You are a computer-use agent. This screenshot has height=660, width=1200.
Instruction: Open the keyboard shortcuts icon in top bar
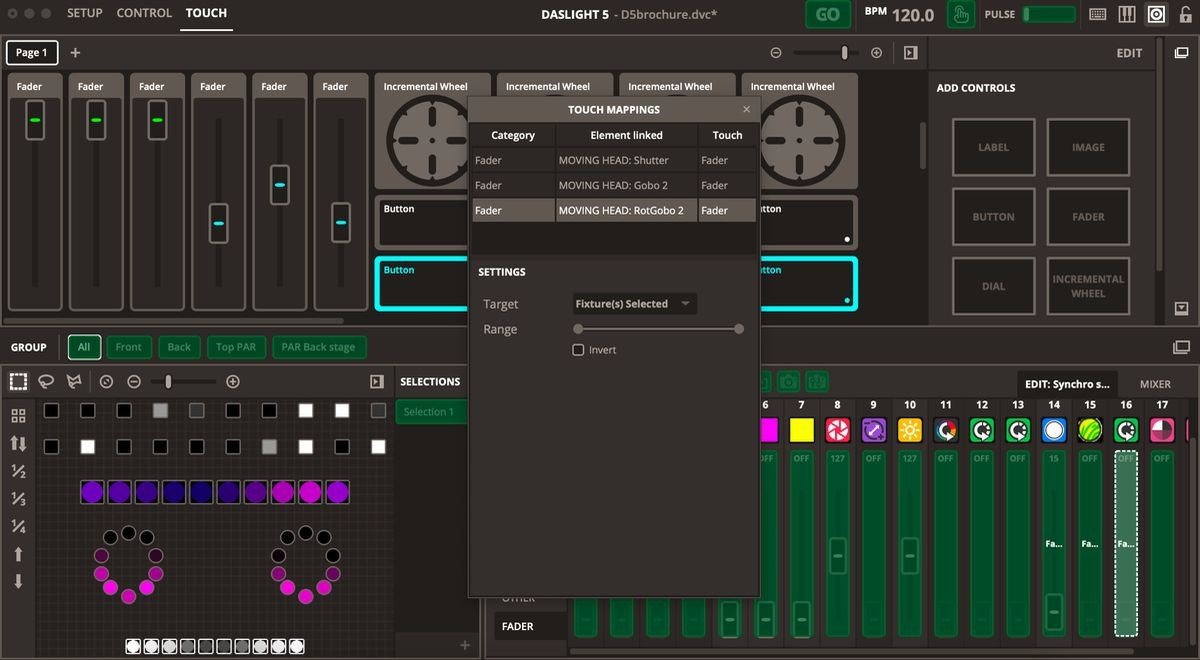[x=1098, y=14]
